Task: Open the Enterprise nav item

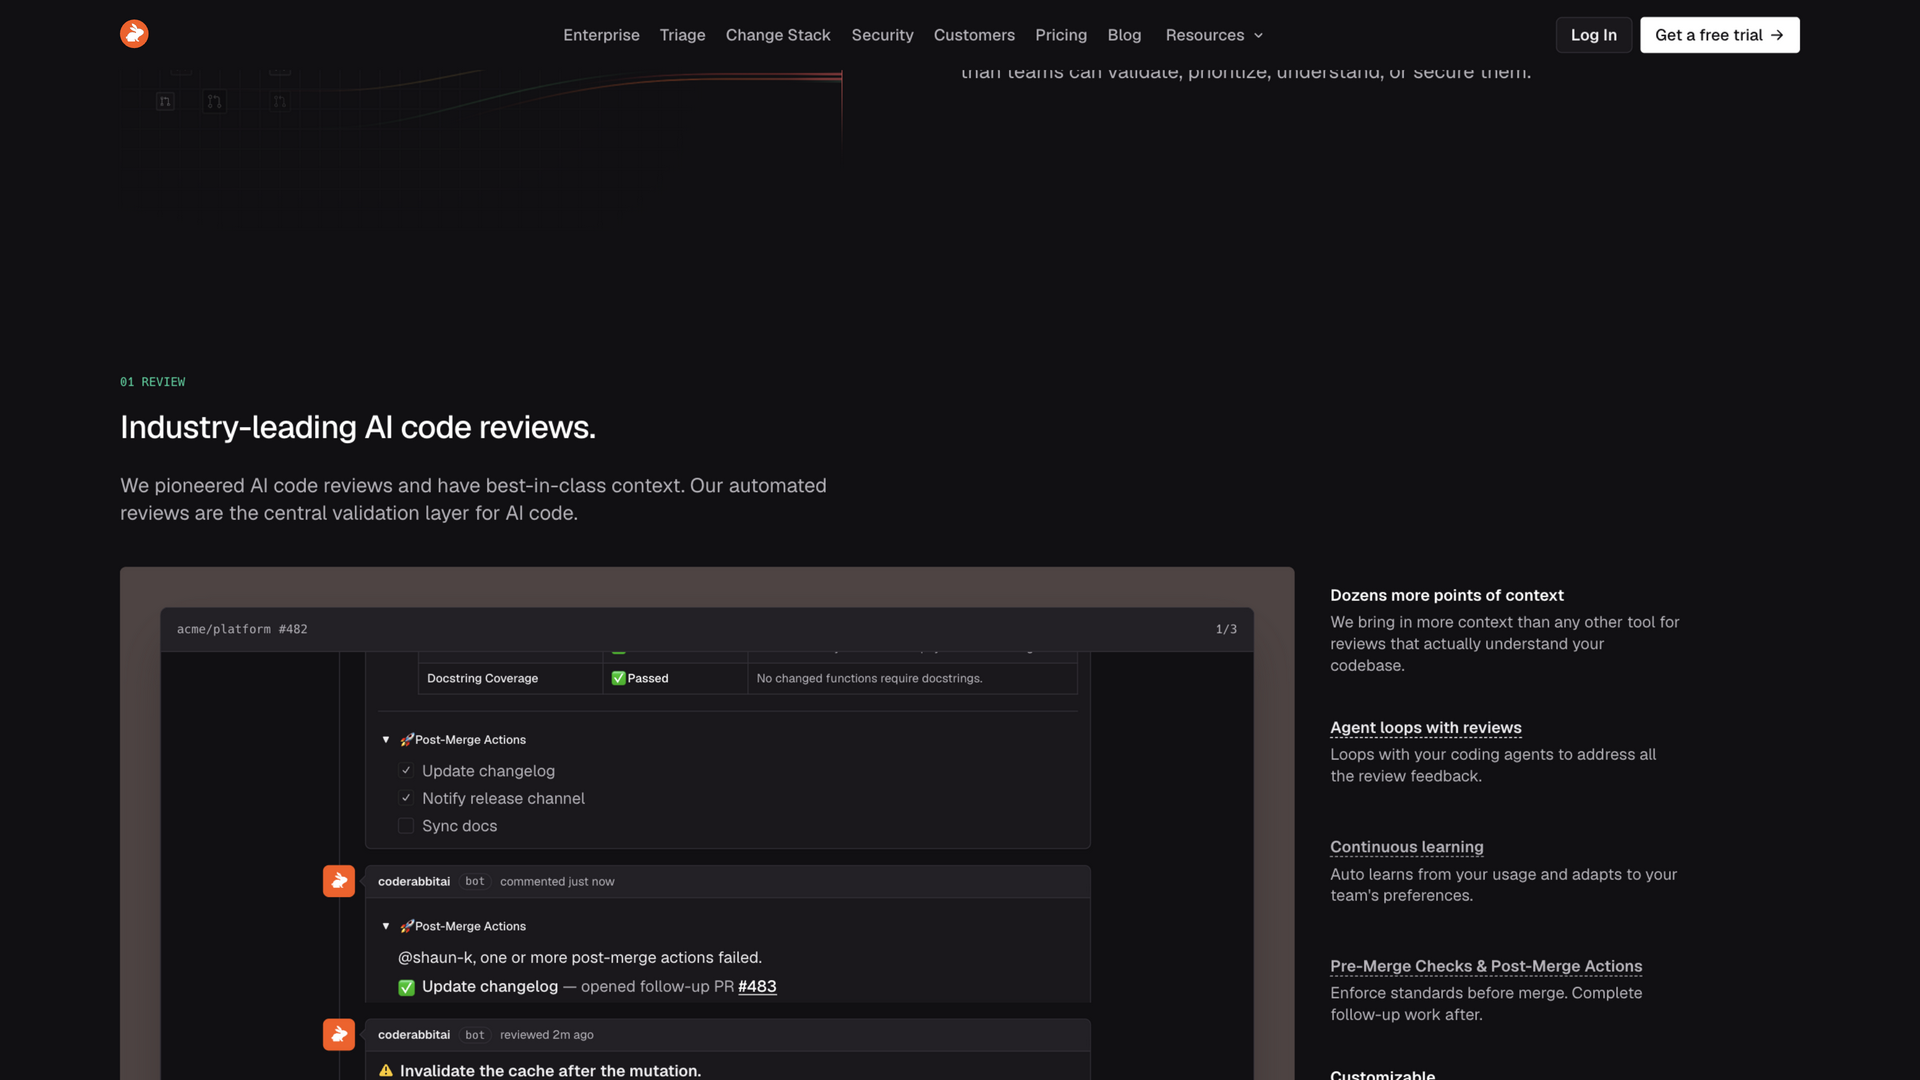Action: click(x=601, y=35)
